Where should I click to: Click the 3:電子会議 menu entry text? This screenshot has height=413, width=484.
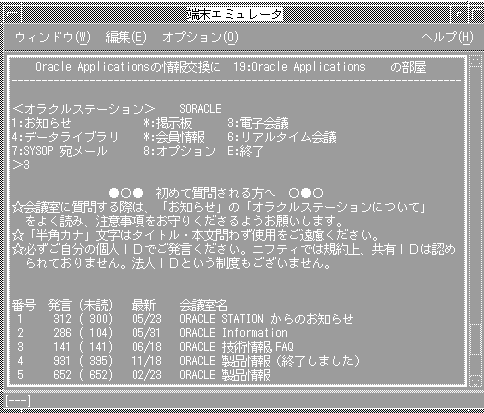pyautogui.click(x=258, y=123)
